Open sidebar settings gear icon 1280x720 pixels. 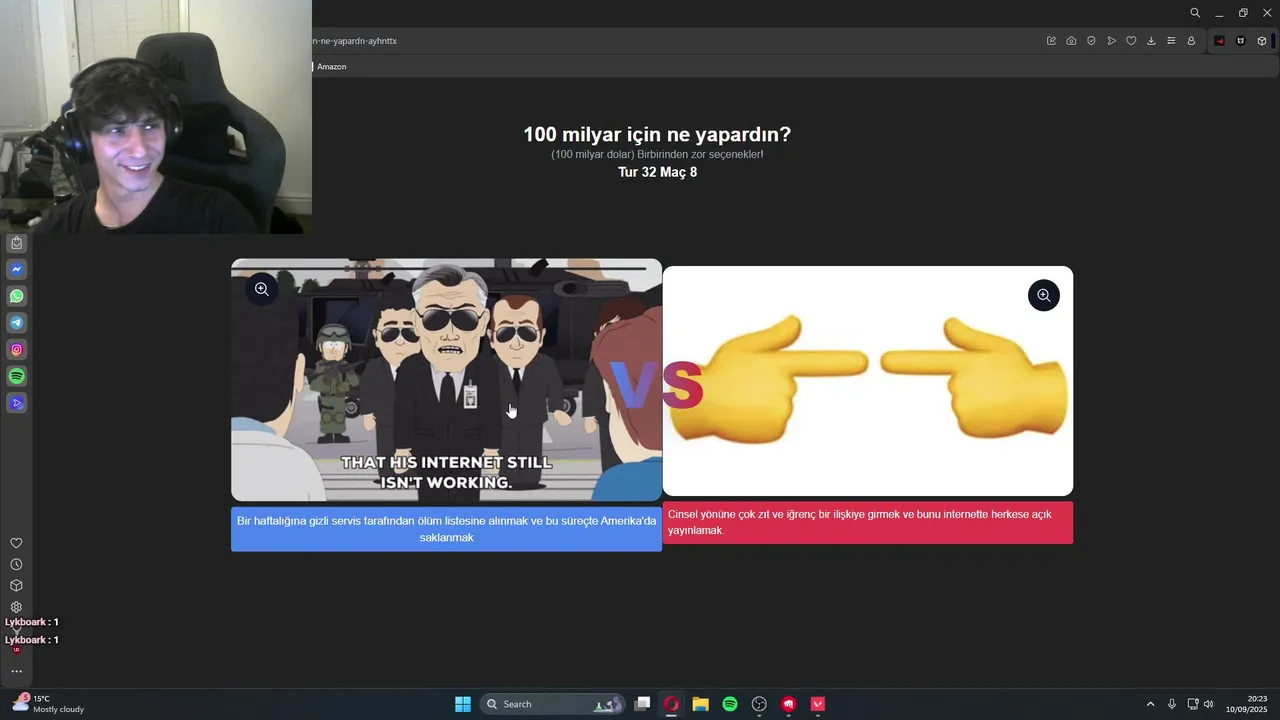point(16,607)
